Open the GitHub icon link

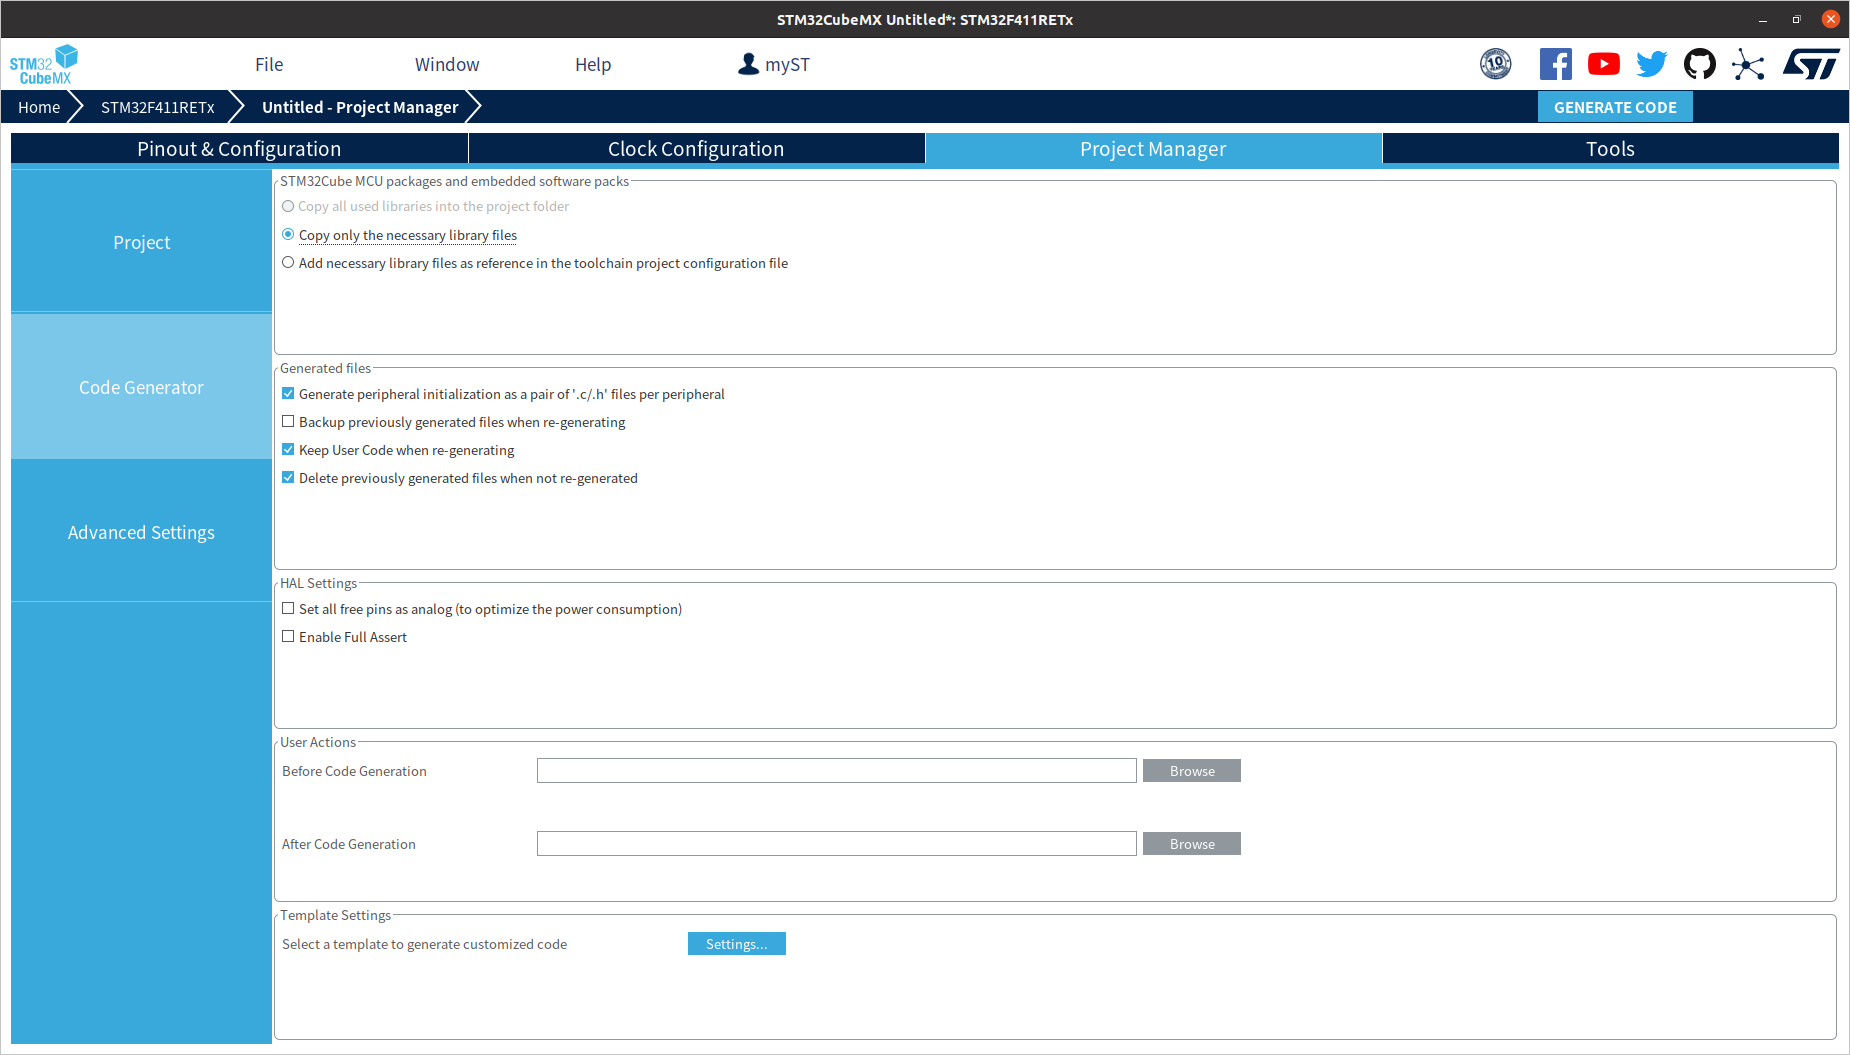1700,64
